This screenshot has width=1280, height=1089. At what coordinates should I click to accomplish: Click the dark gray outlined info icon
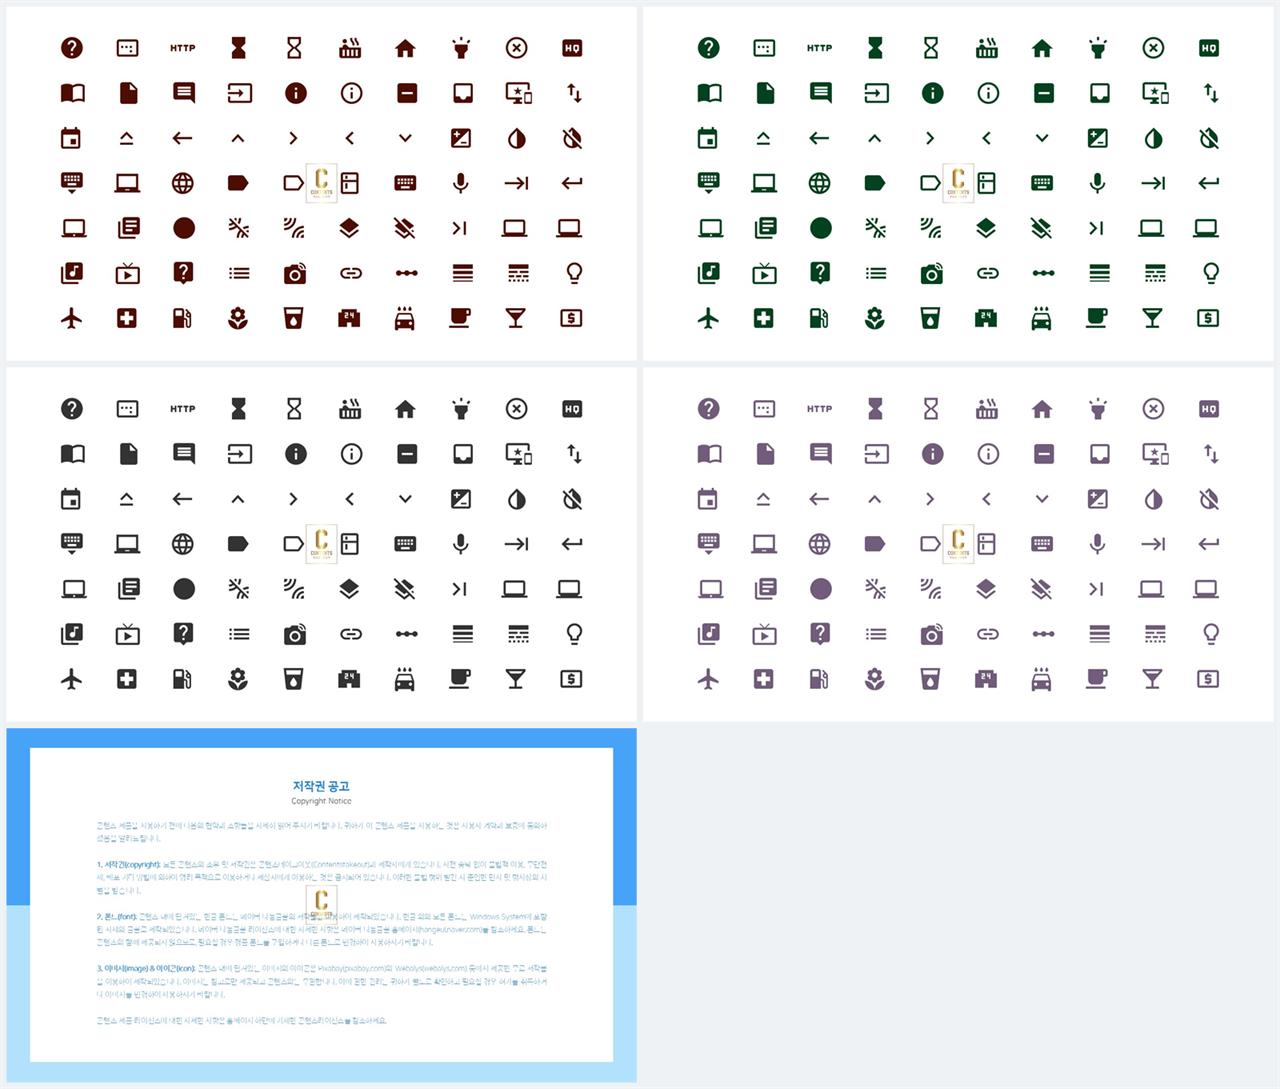[x=351, y=454]
